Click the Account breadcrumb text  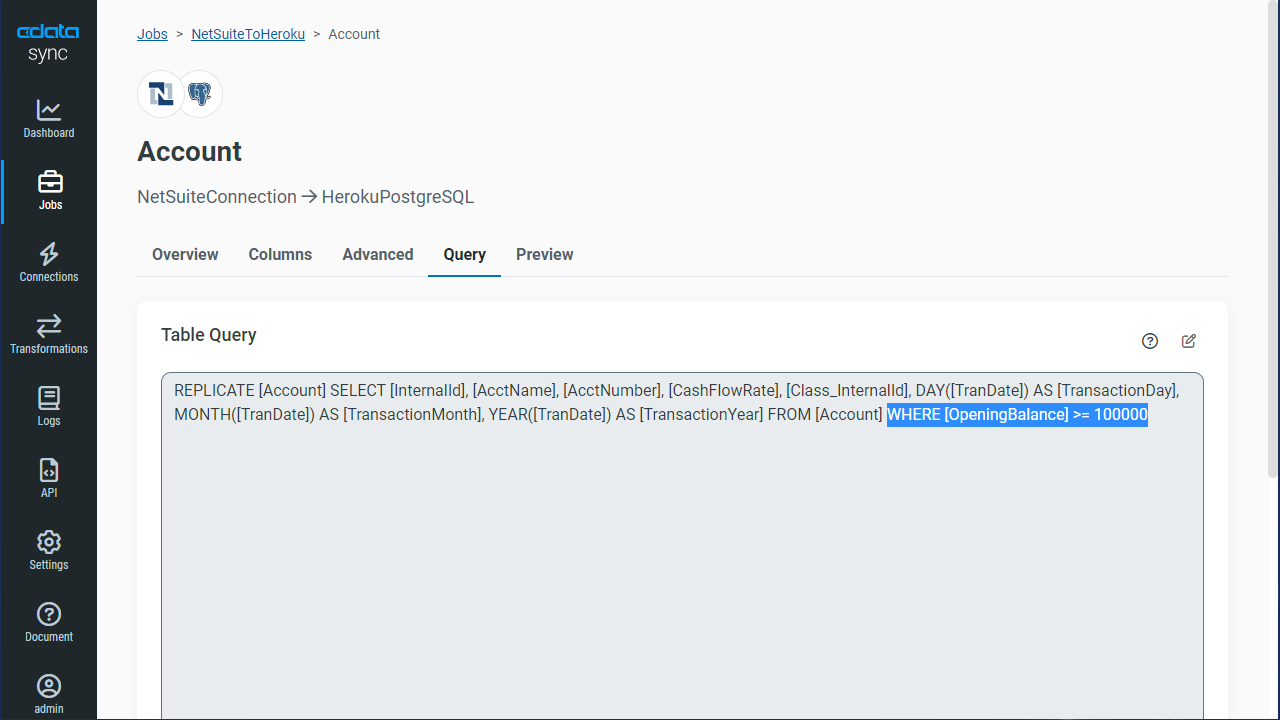pyautogui.click(x=354, y=34)
